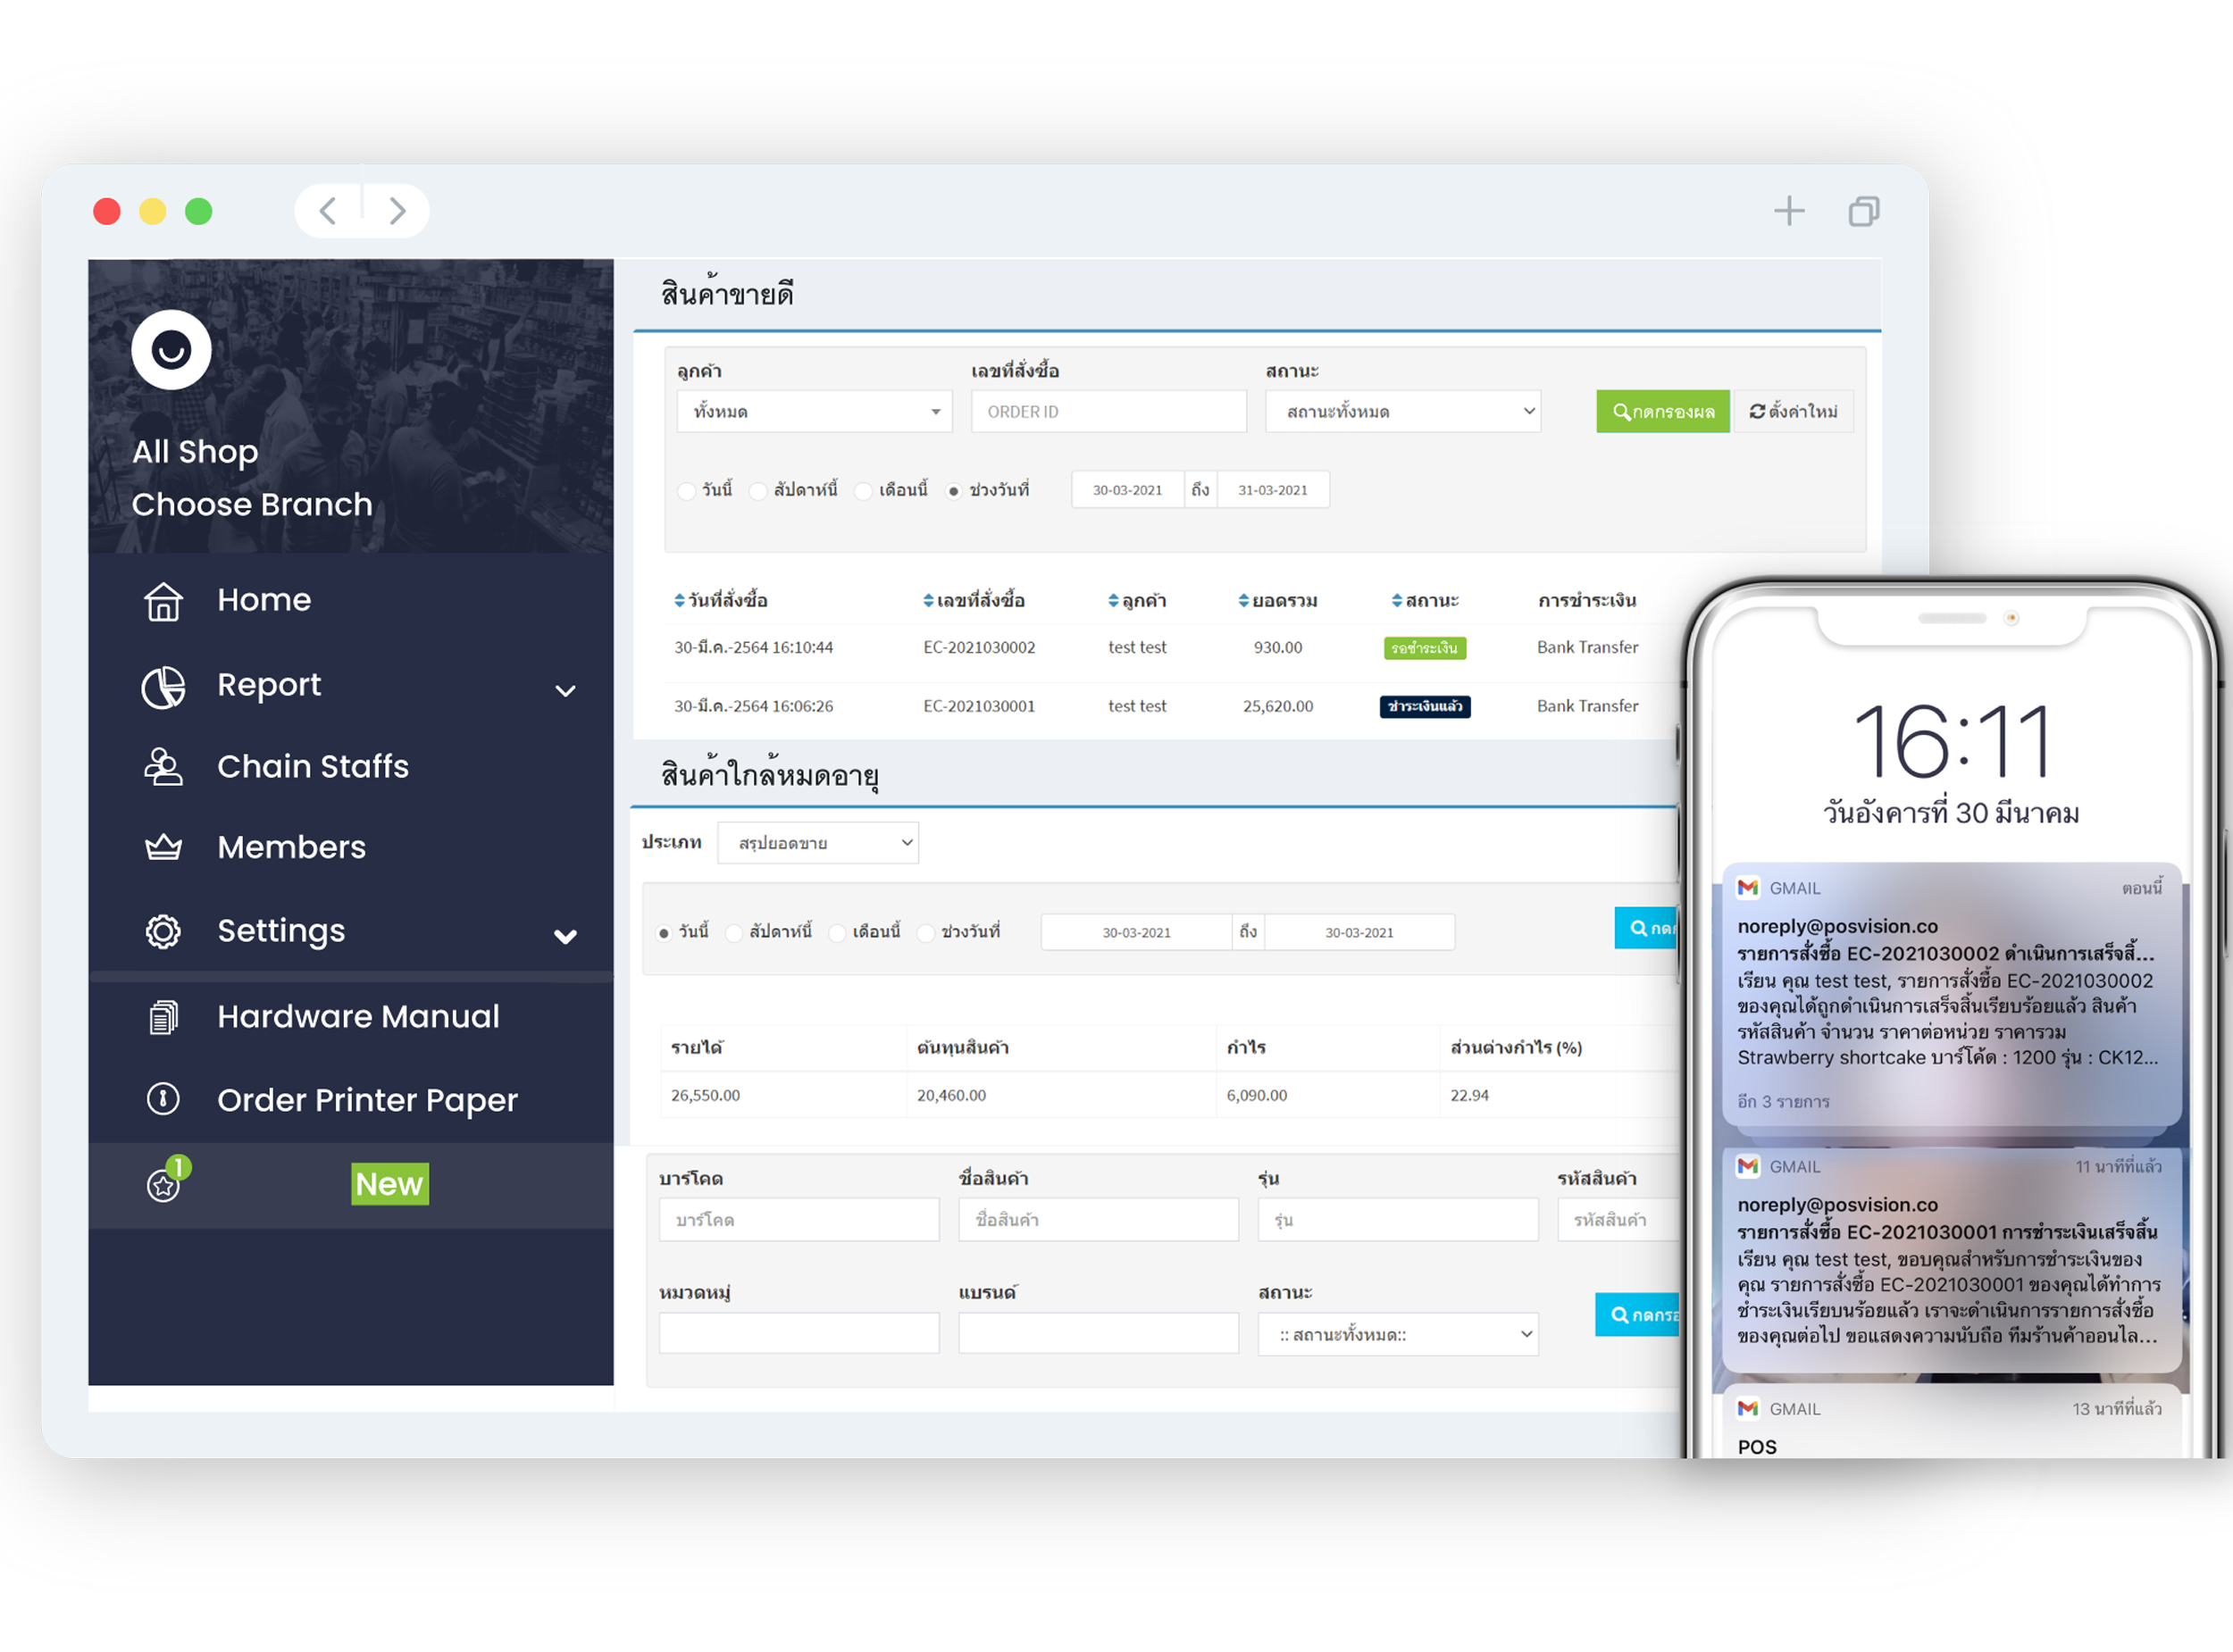Viewport: 2233px width, 1652px height.
Task: Click ตั้งค่าใหม่ reset button
Action: pos(1794,412)
